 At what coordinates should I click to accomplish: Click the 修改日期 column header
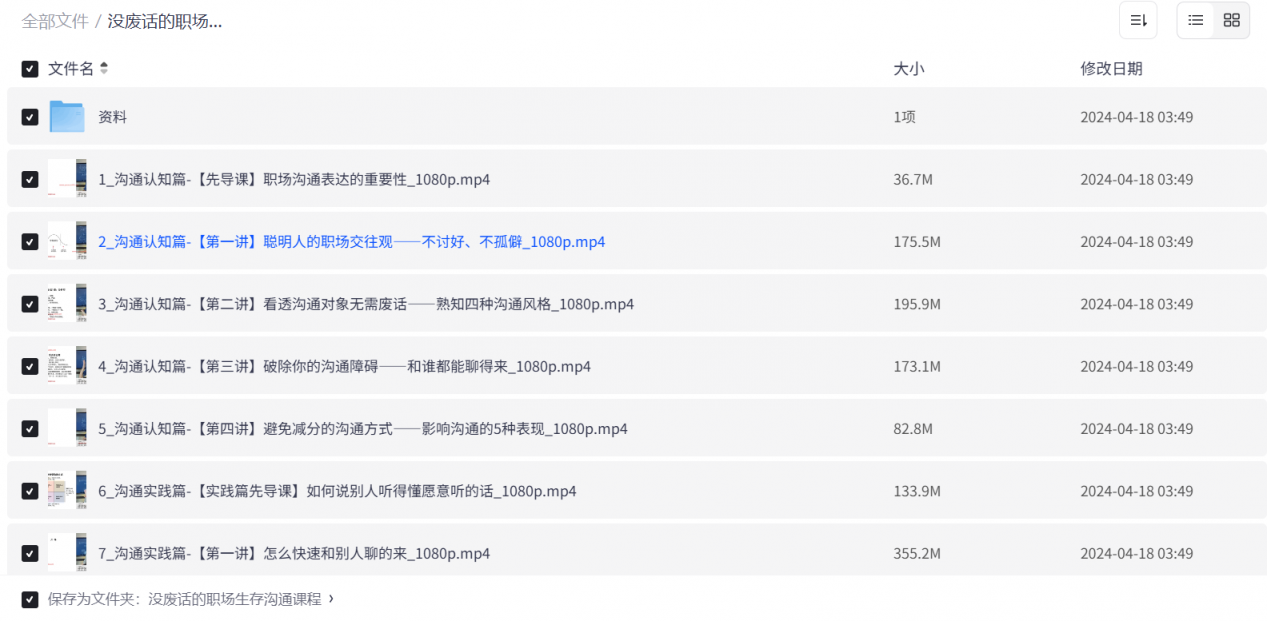click(1110, 69)
